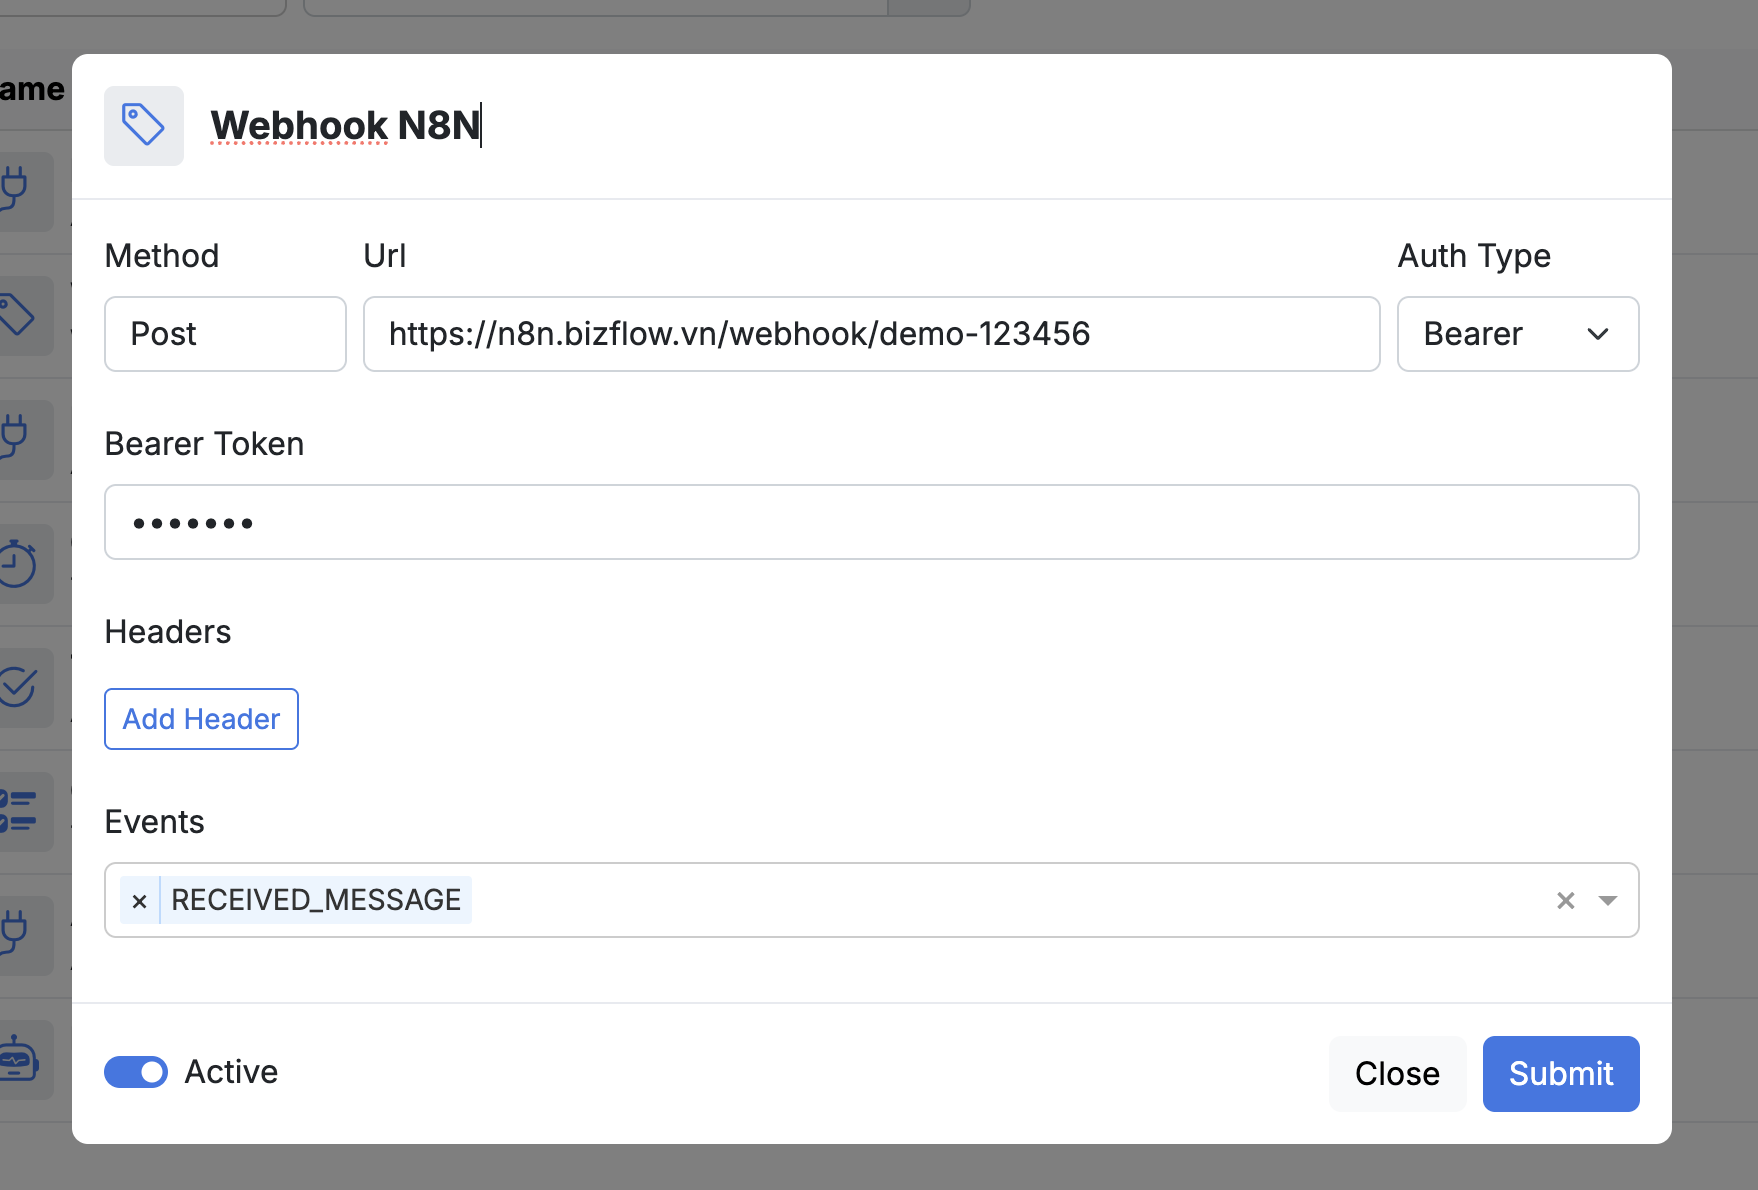
Task: Click the RECEIVED_MESSAGE chip label
Action: (316, 900)
